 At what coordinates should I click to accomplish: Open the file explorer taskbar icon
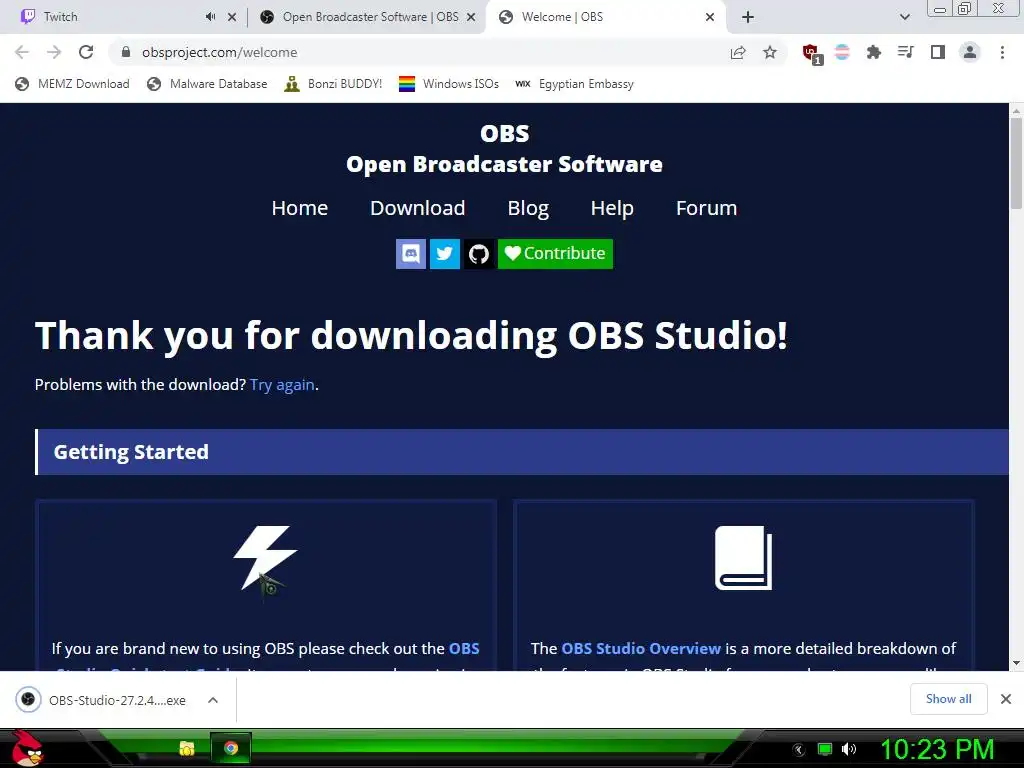[187, 748]
